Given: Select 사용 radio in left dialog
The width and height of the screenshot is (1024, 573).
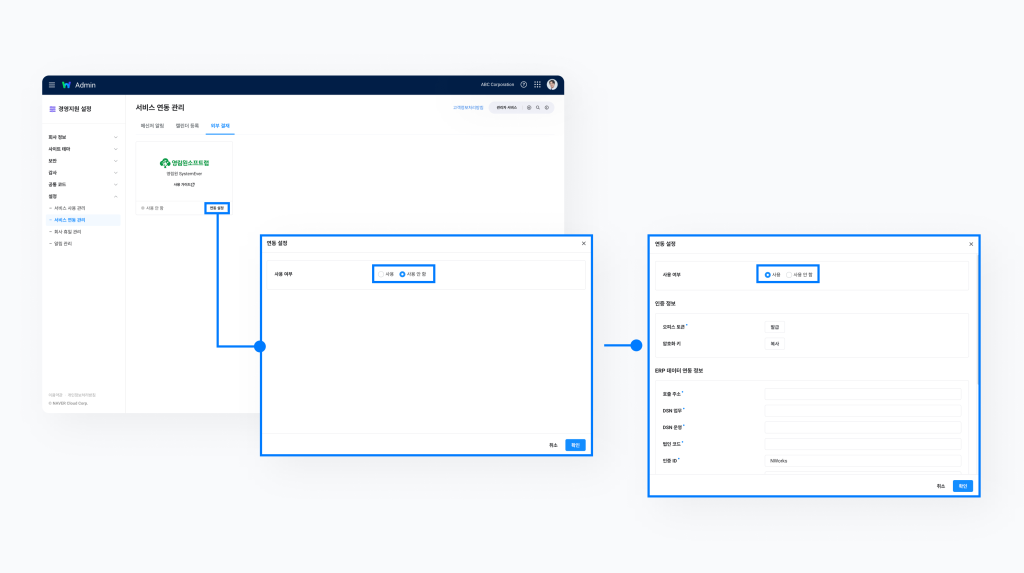Looking at the screenshot, I should (x=381, y=274).
